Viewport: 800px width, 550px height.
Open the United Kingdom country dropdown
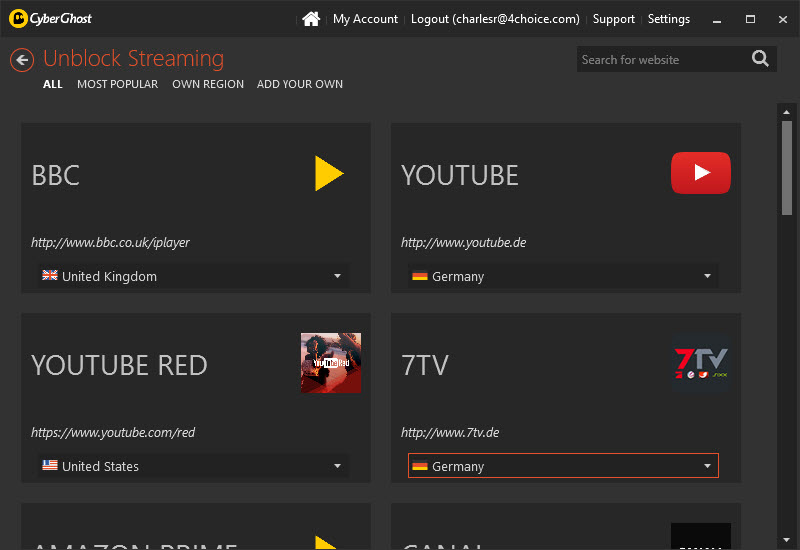coord(193,276)
